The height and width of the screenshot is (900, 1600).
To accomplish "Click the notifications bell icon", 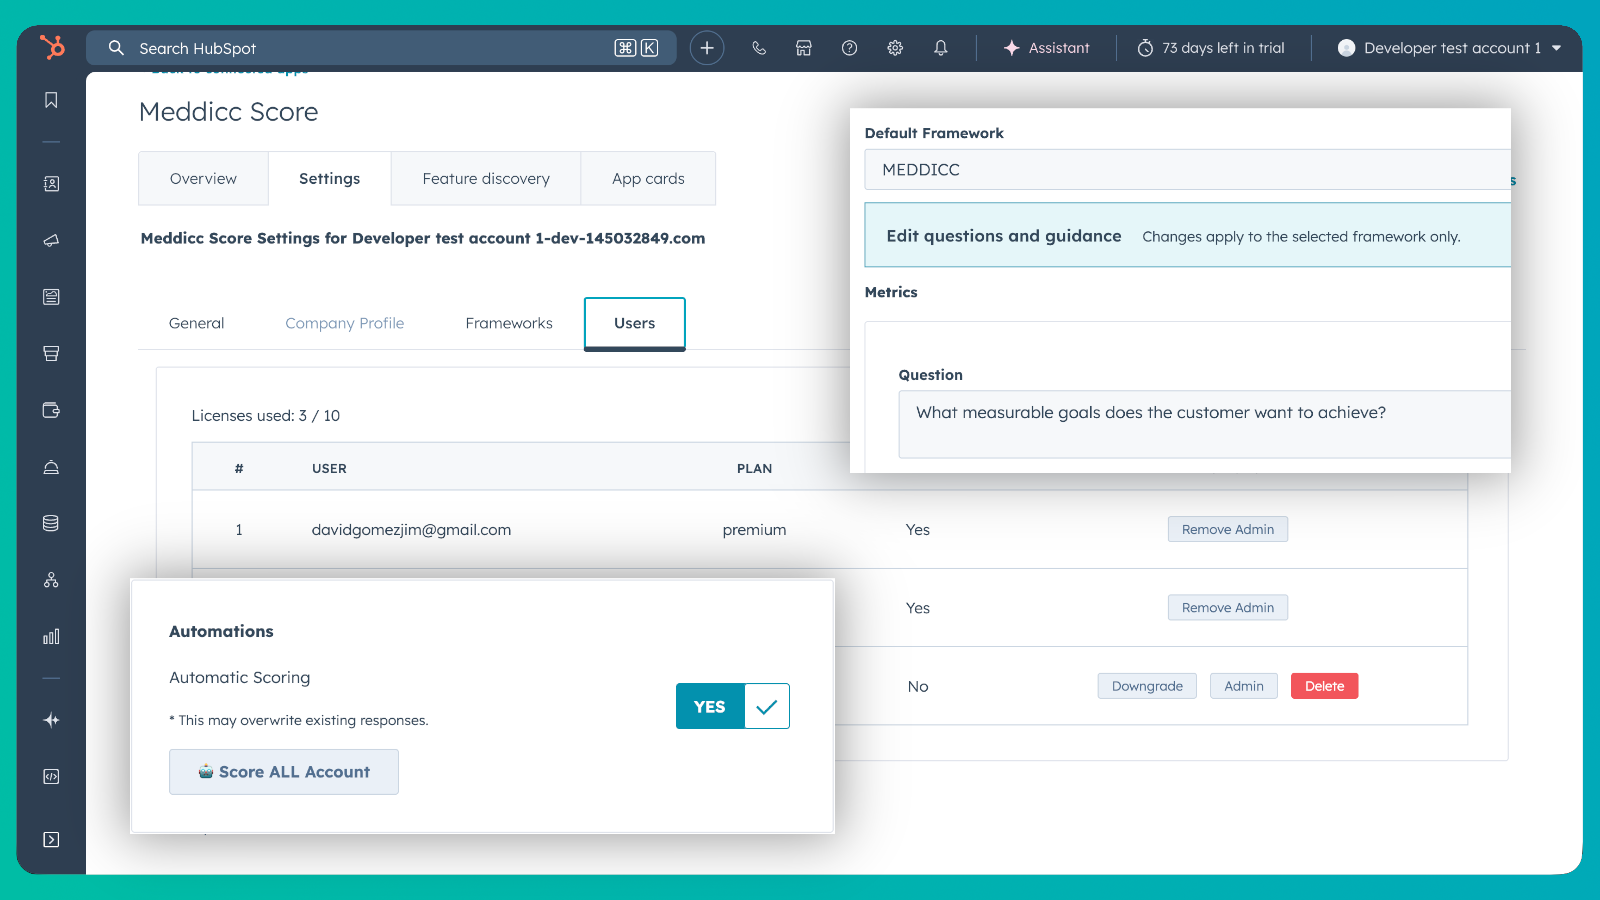I will [x=940, y=47].
